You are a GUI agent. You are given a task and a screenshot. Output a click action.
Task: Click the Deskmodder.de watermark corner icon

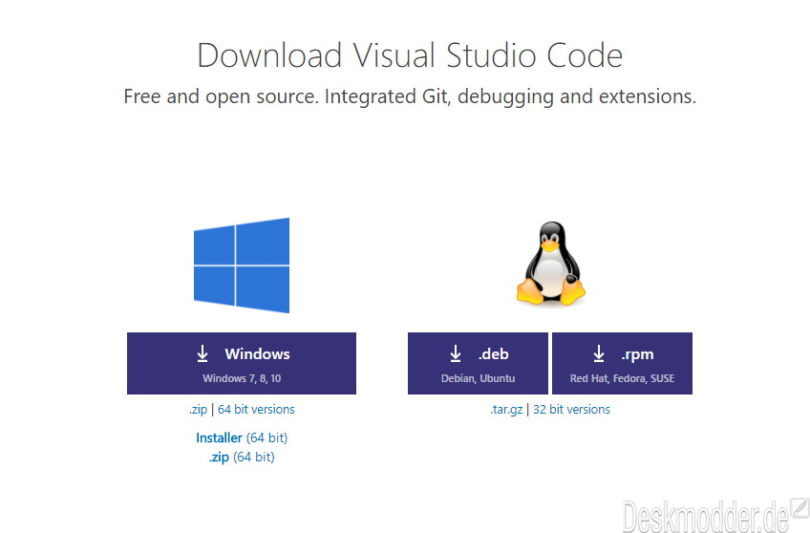799,509
